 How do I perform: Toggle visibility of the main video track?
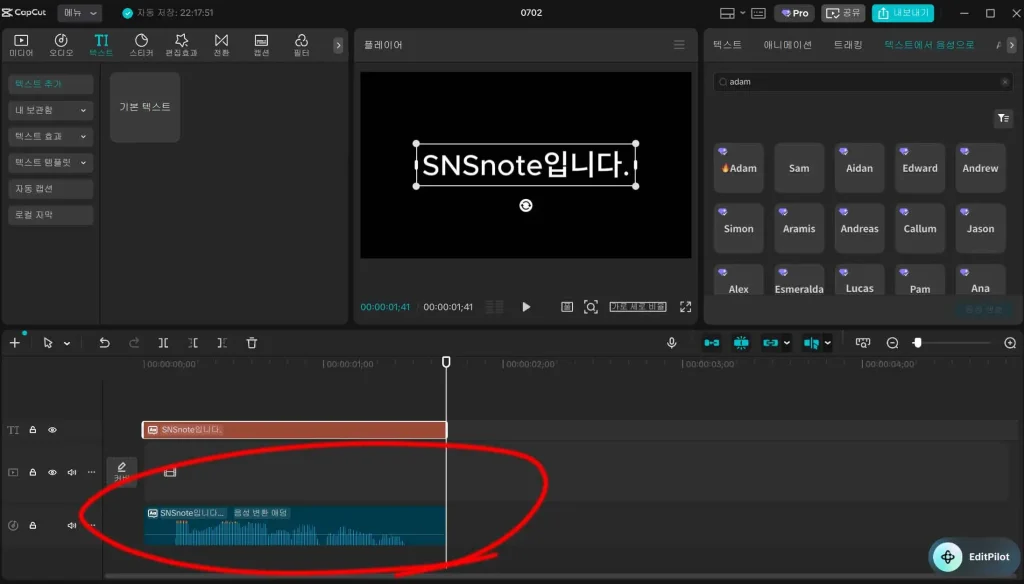[52, 472]
